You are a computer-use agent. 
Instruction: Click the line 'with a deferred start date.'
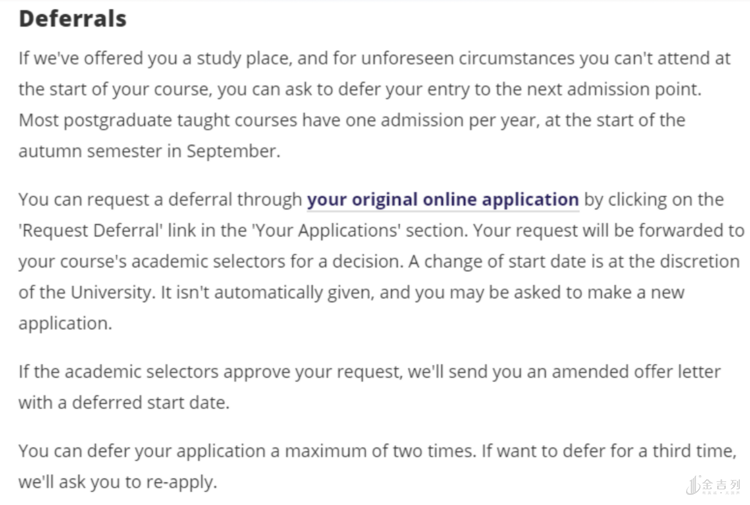123,402
